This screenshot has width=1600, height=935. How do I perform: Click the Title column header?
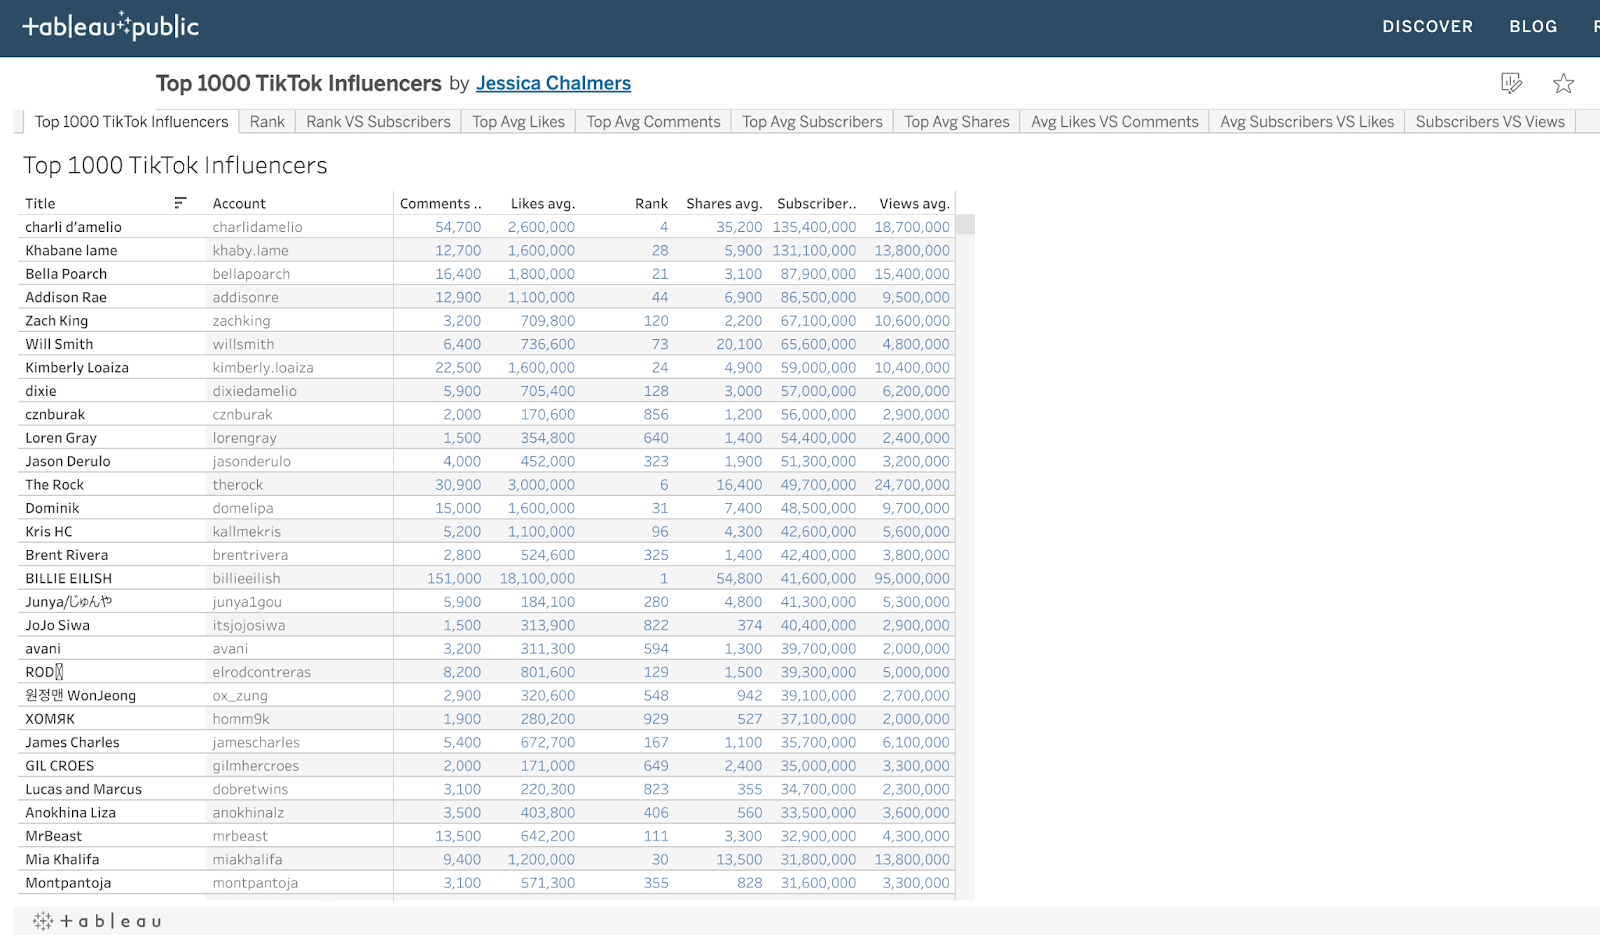point(40,203)
